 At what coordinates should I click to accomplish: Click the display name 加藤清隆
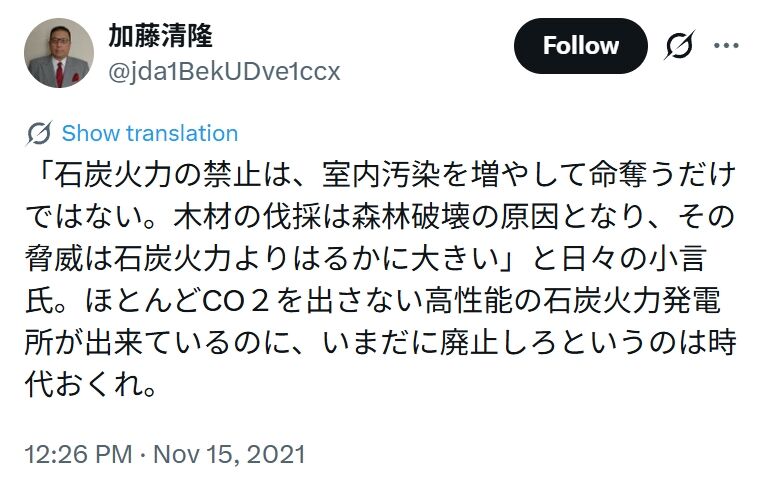pos(160,36)
